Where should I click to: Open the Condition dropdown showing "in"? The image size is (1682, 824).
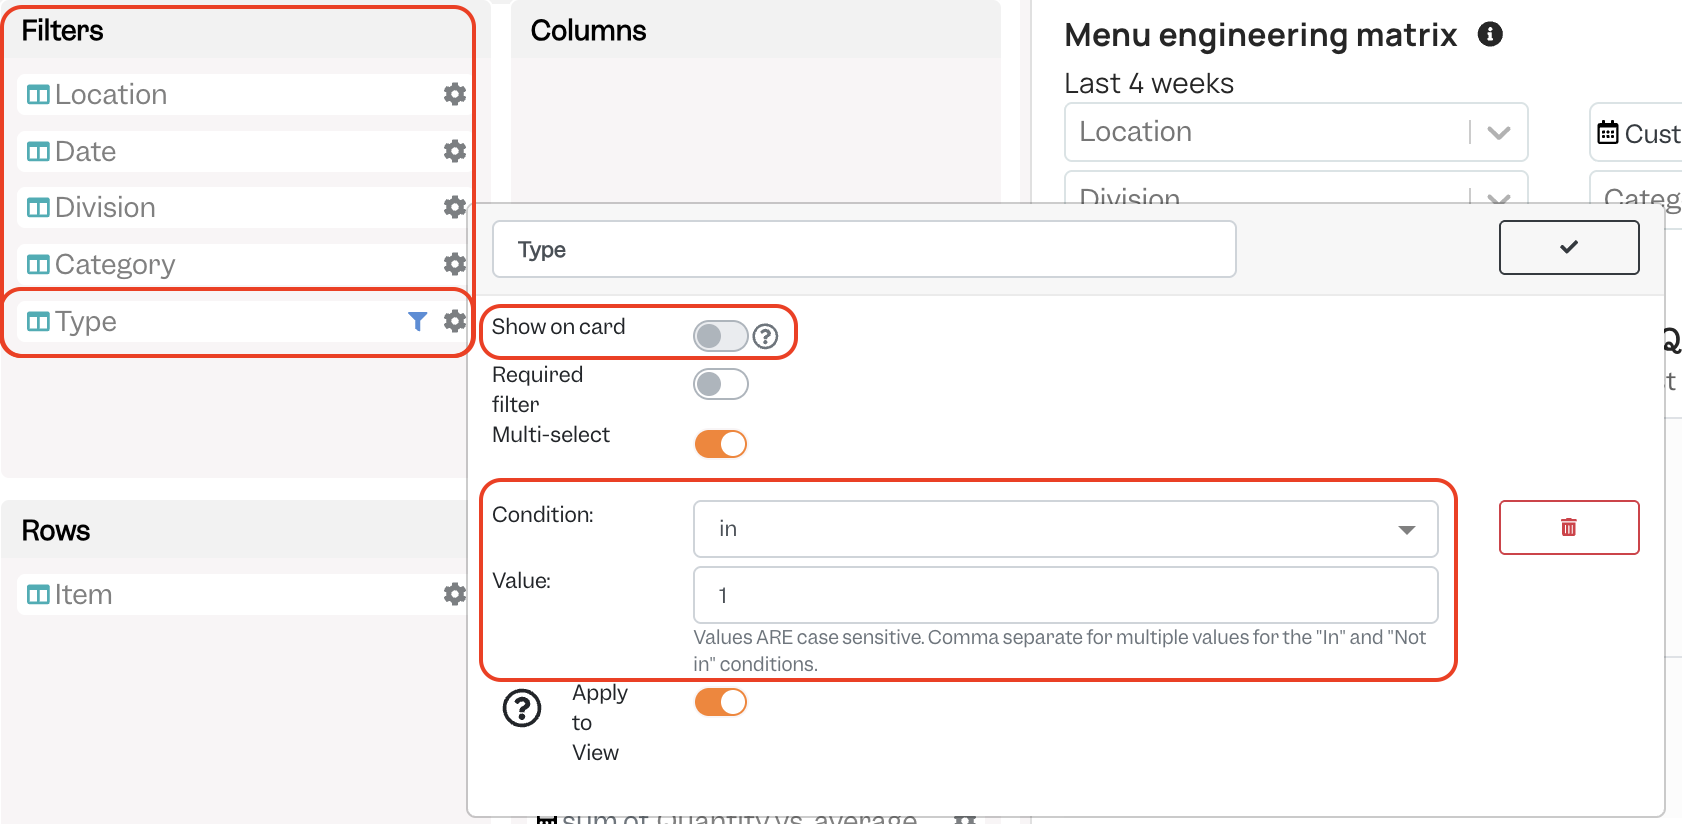pyautogui.click(x=1066, y=529)
